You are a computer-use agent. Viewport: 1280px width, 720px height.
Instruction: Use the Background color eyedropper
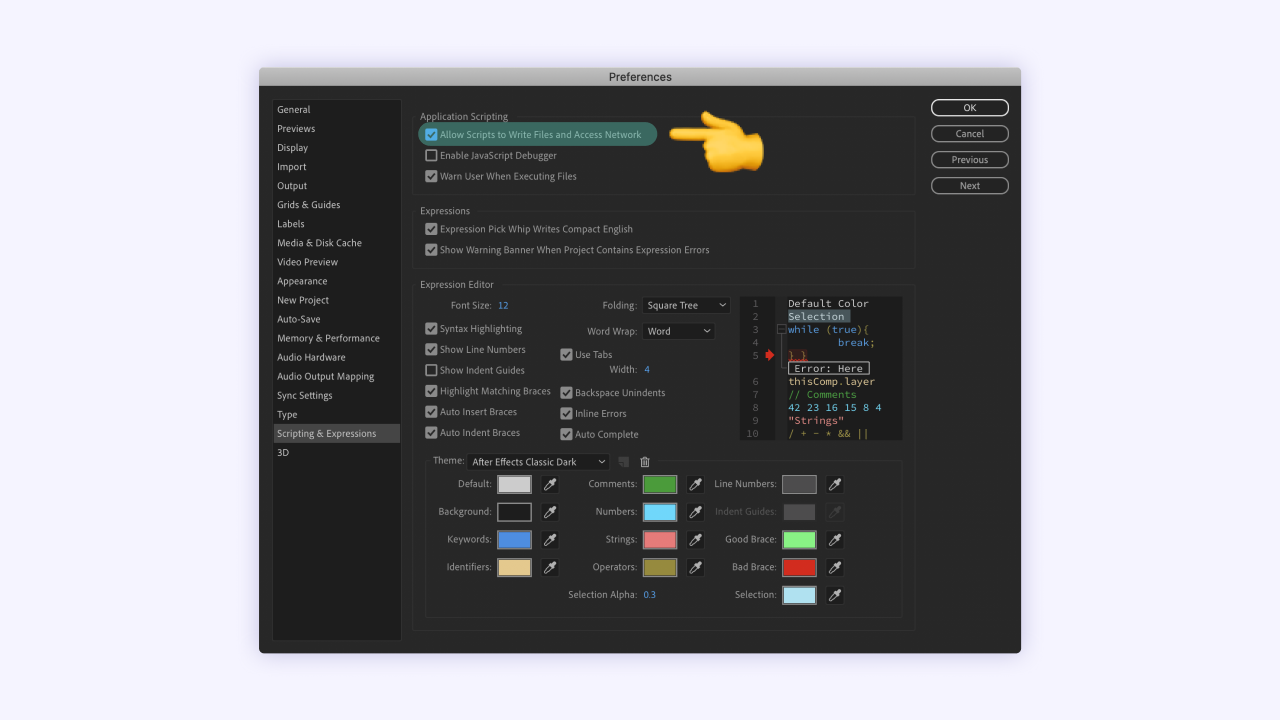point(550,512)
